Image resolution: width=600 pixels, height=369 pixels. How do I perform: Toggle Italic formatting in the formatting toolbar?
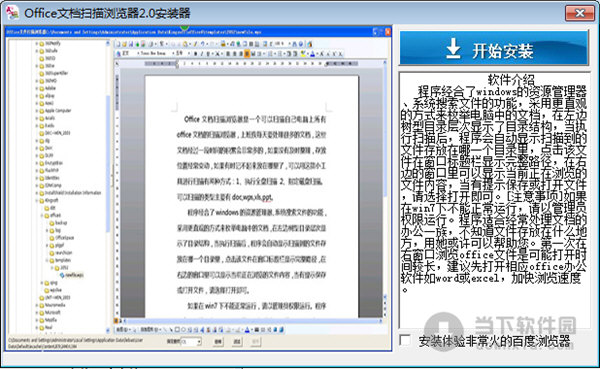coord(202,53)
